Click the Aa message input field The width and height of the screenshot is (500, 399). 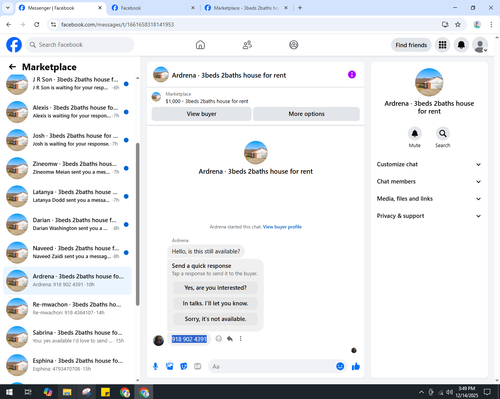tap(272, 367)
